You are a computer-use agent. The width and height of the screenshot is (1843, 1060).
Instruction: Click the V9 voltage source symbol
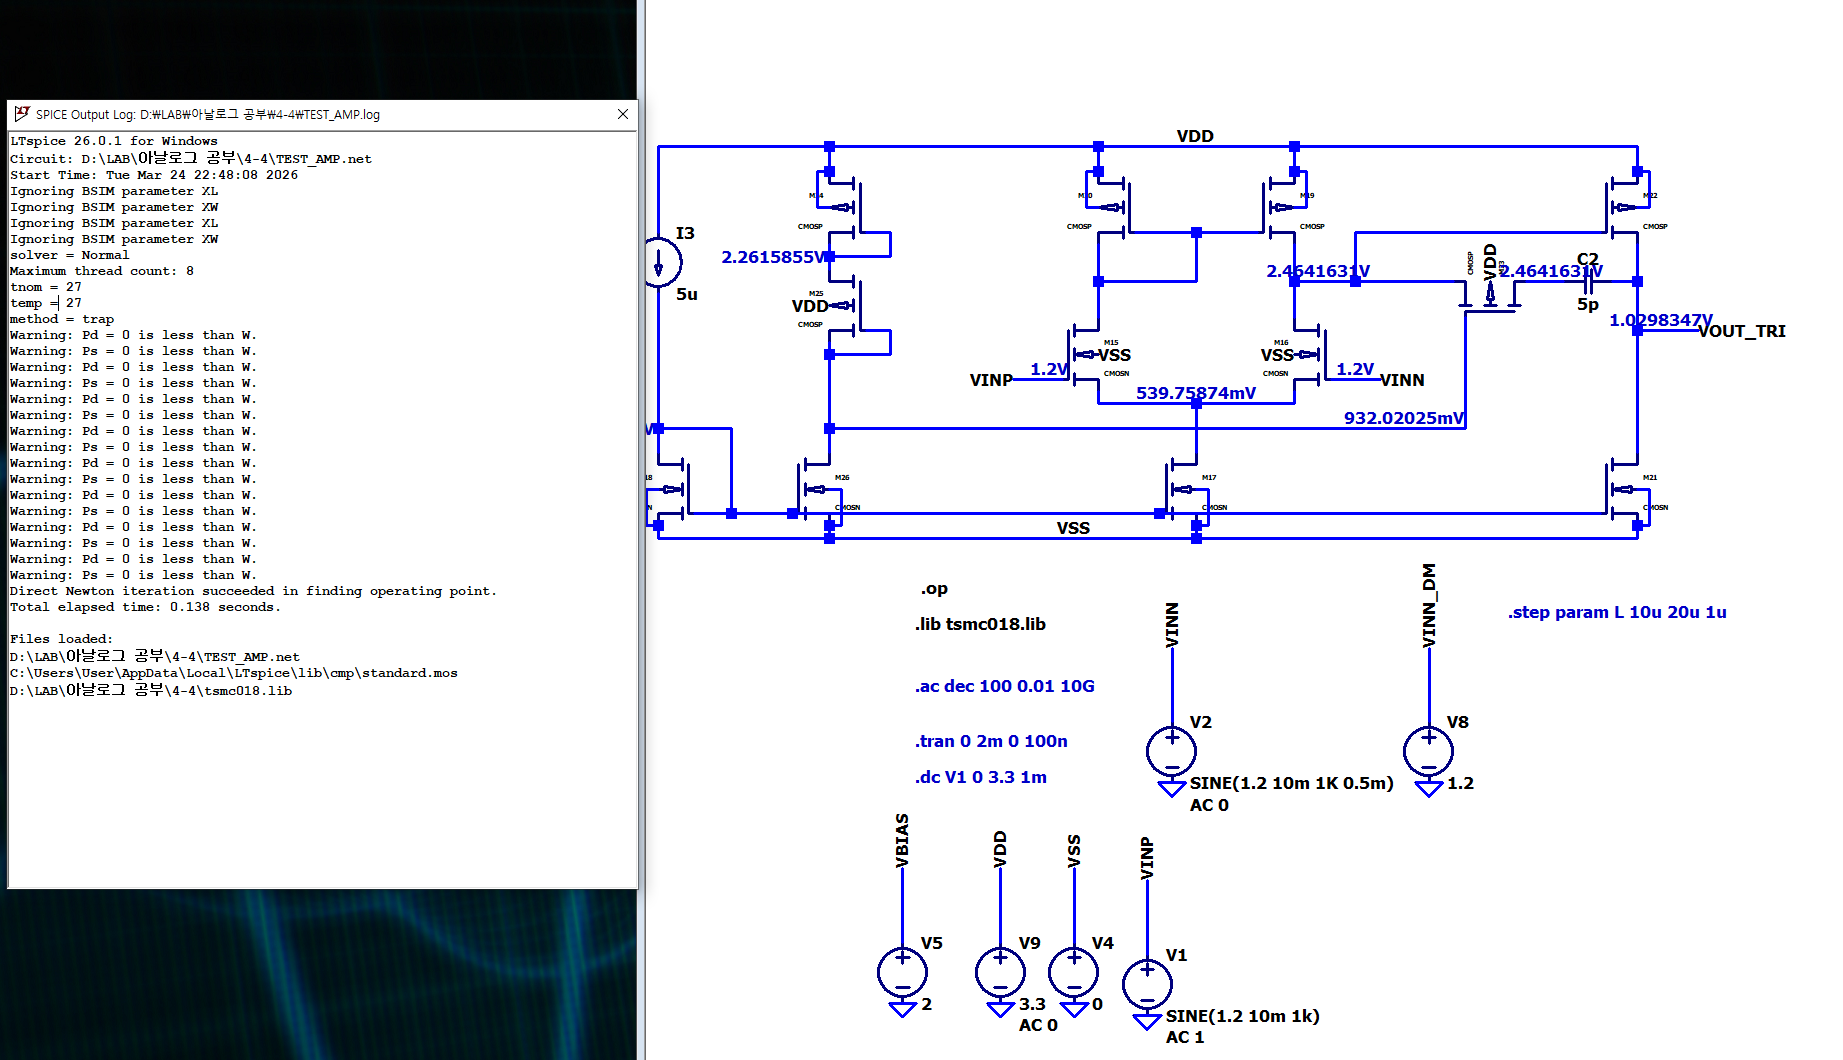coord(1000,972)
